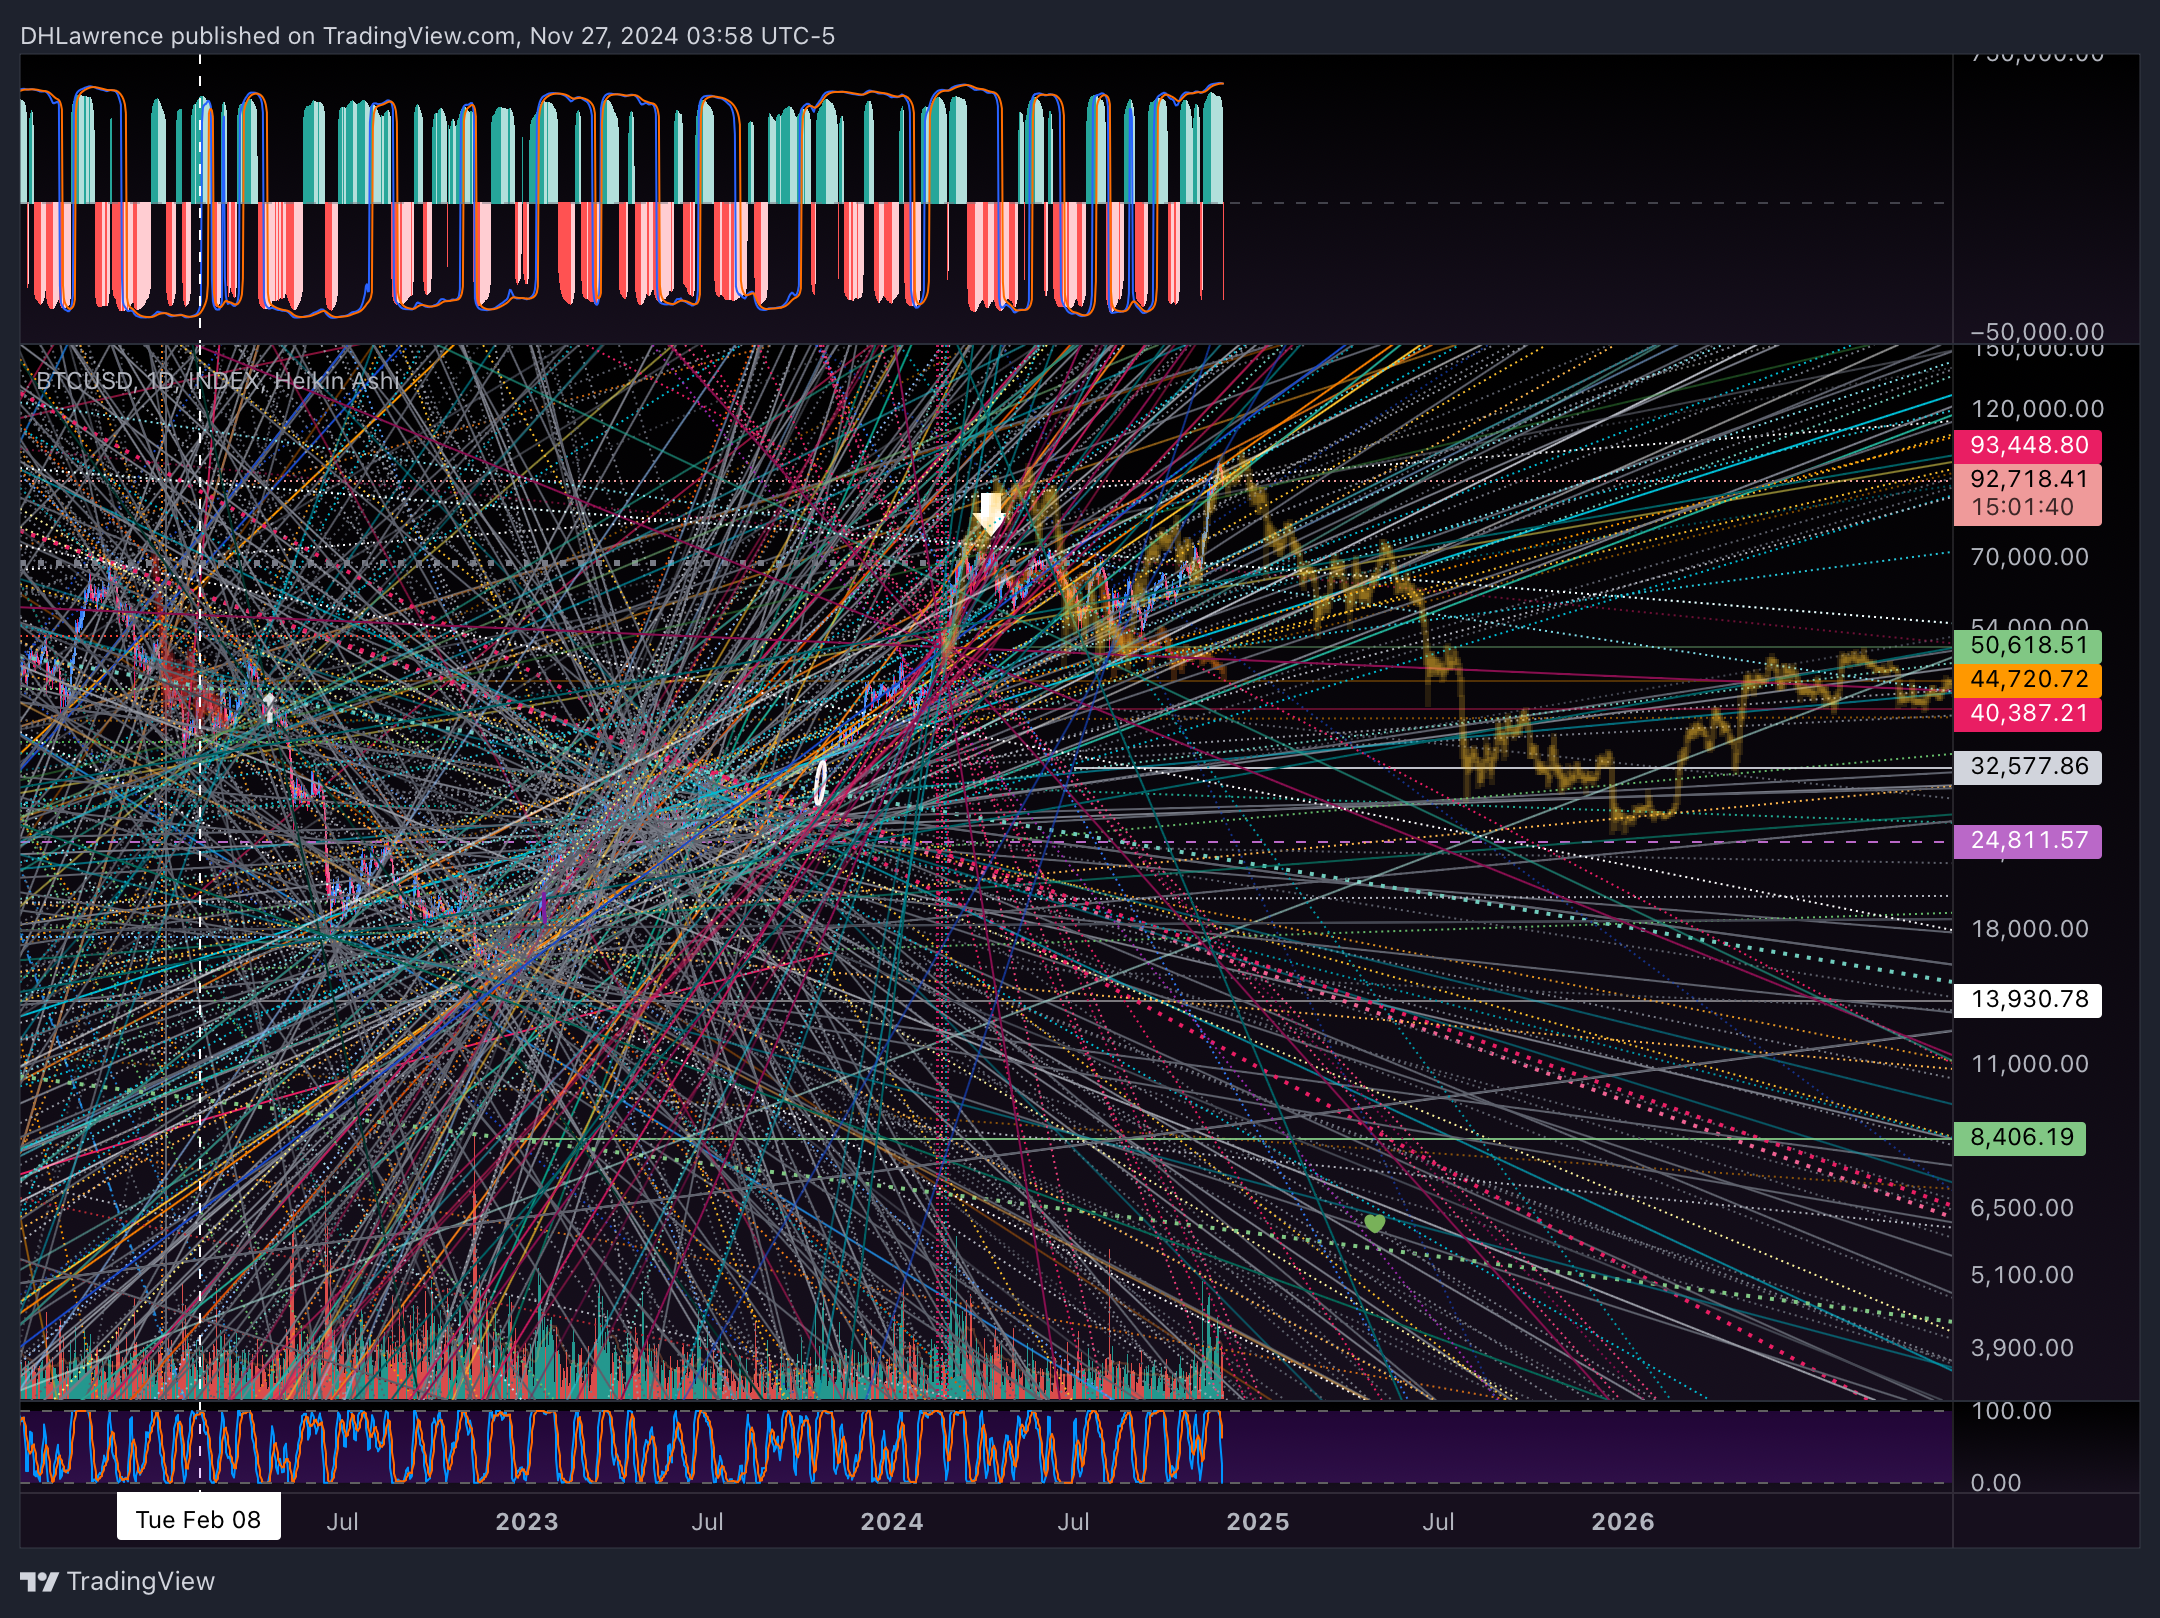Click the 100.00 oscillator axis label
The image size is (2160, 1618).
tap(2011, 1411)
